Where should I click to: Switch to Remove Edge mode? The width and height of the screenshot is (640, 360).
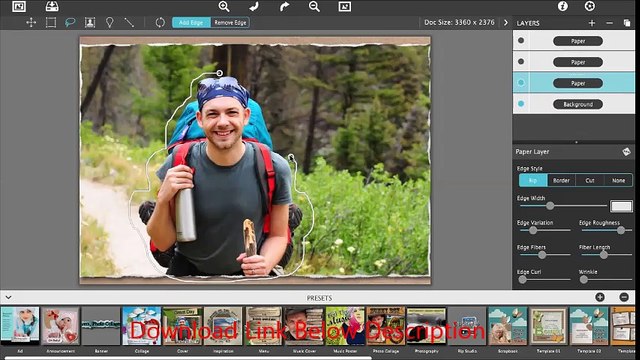tap(230, 22)
